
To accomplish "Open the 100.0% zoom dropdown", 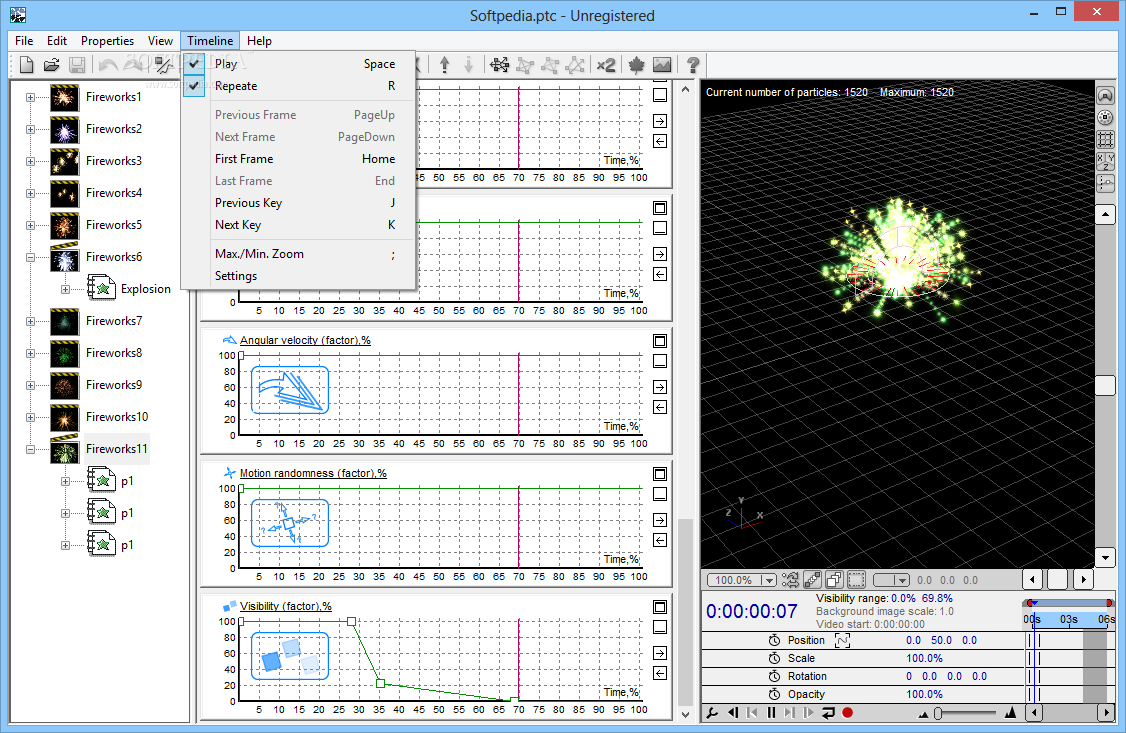I will pyautogui.click(x=769, y=580).
